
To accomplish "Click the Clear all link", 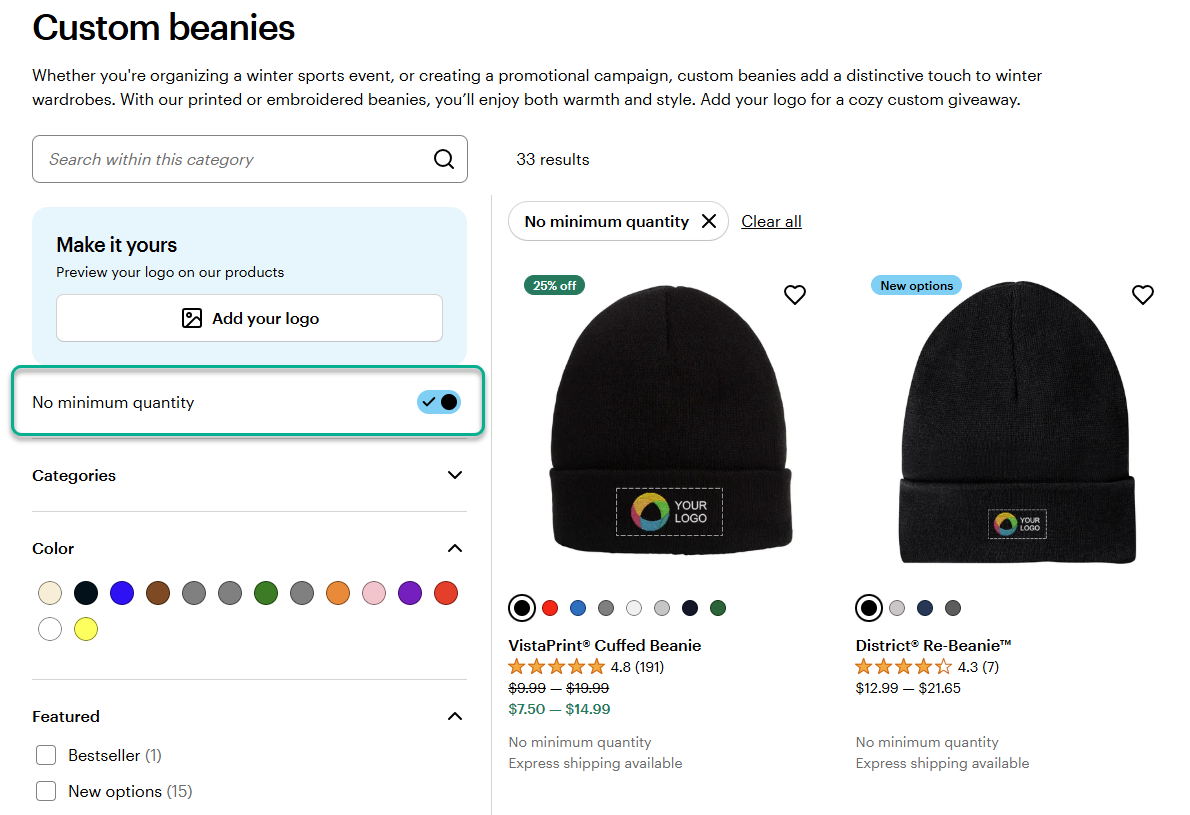I will (771, 222).
